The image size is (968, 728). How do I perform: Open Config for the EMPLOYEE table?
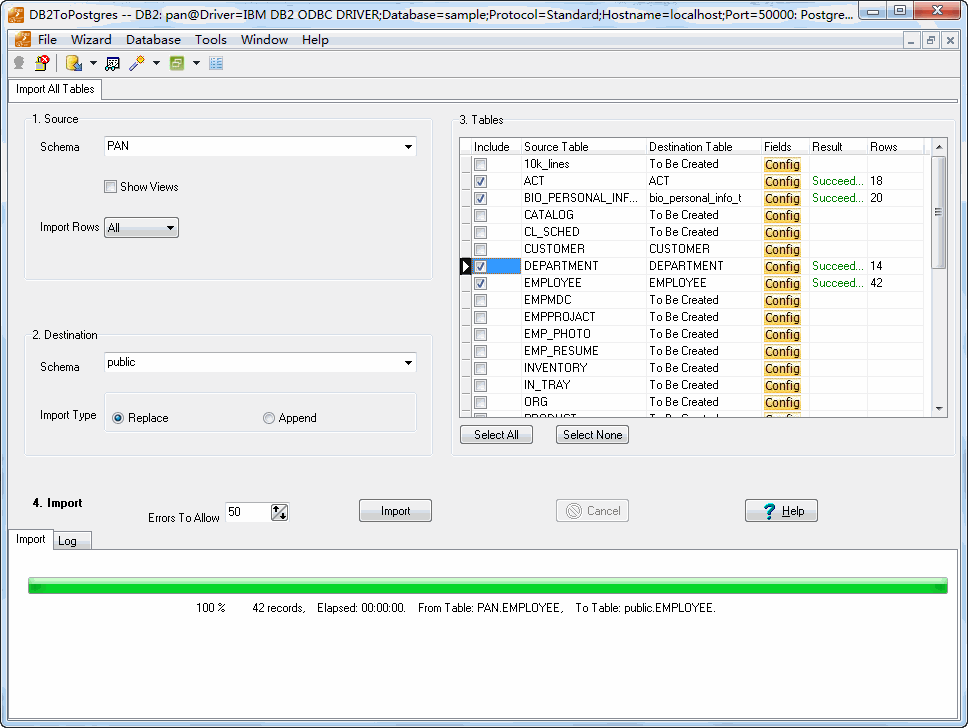click(x=782, y=283)
